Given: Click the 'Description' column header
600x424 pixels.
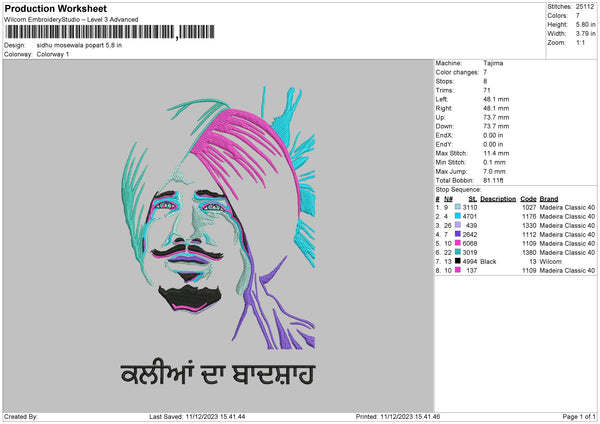Looking at the screenshot, I should pyautogui.click(x=498, y=199).
